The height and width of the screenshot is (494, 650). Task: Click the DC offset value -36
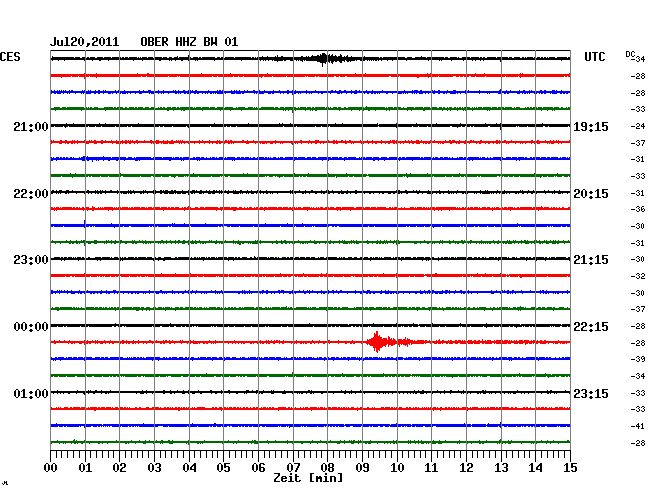pos(638,209)
